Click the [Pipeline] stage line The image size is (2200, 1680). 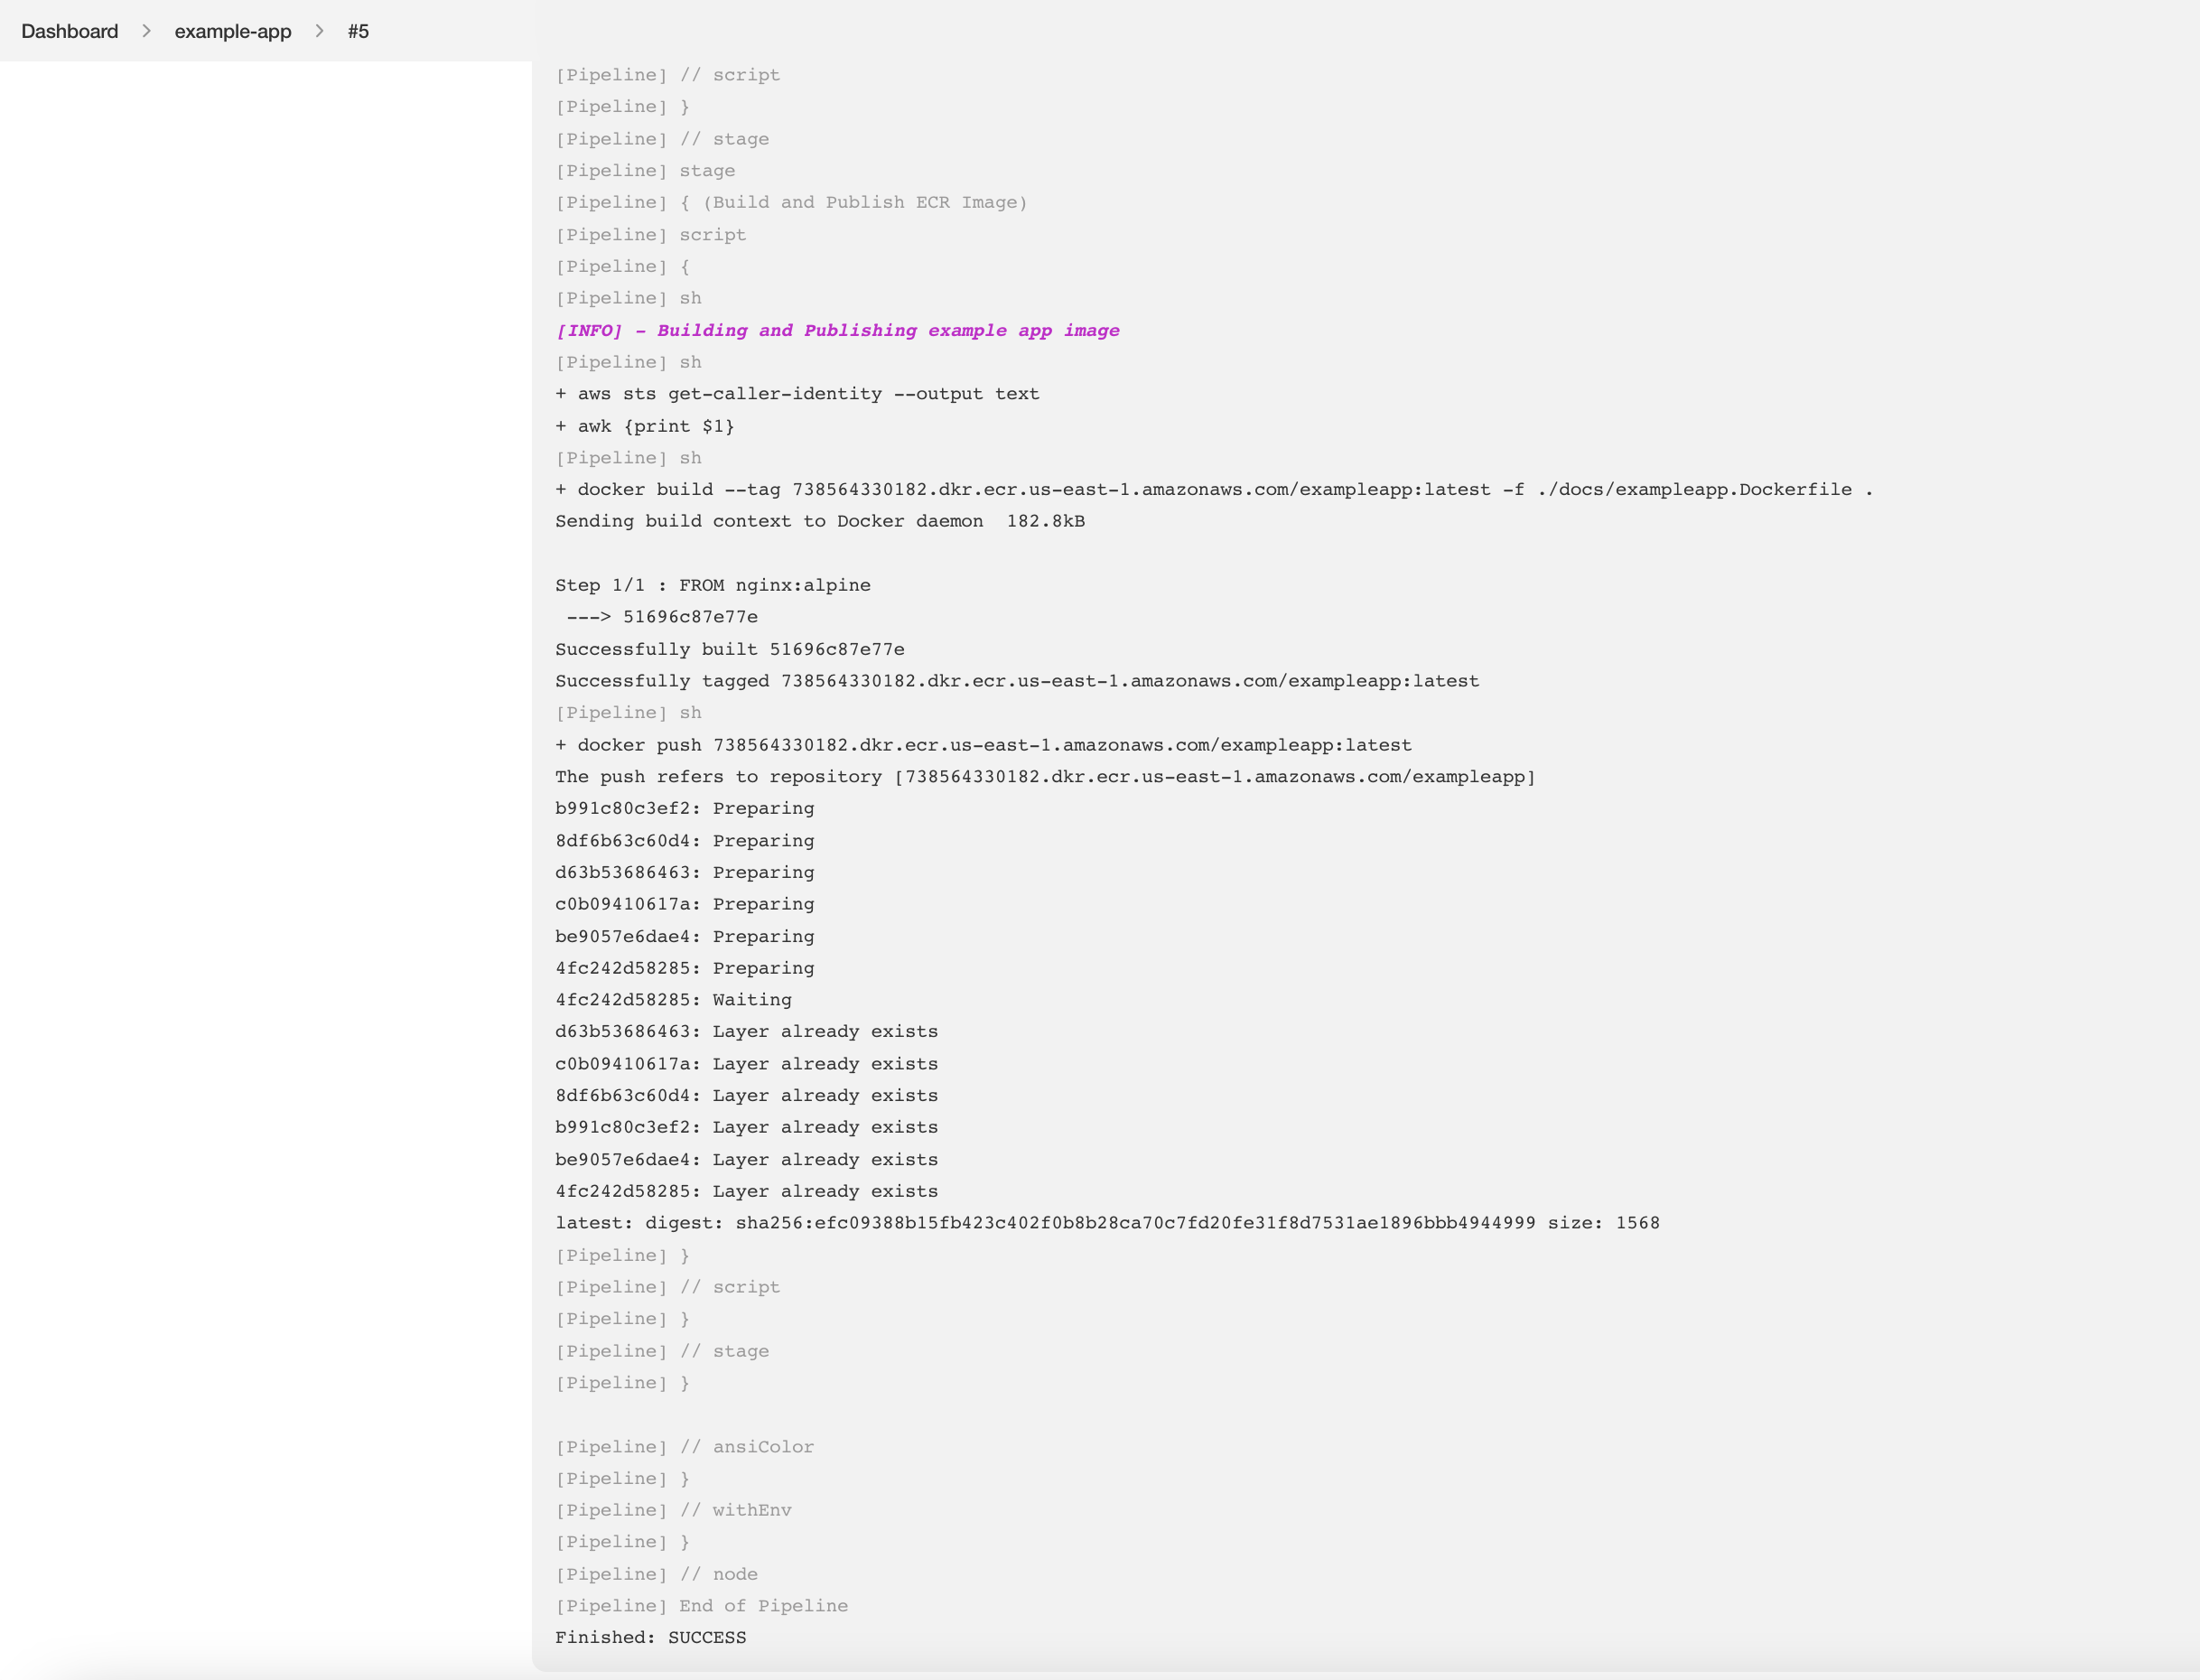[x=645, y=171]
